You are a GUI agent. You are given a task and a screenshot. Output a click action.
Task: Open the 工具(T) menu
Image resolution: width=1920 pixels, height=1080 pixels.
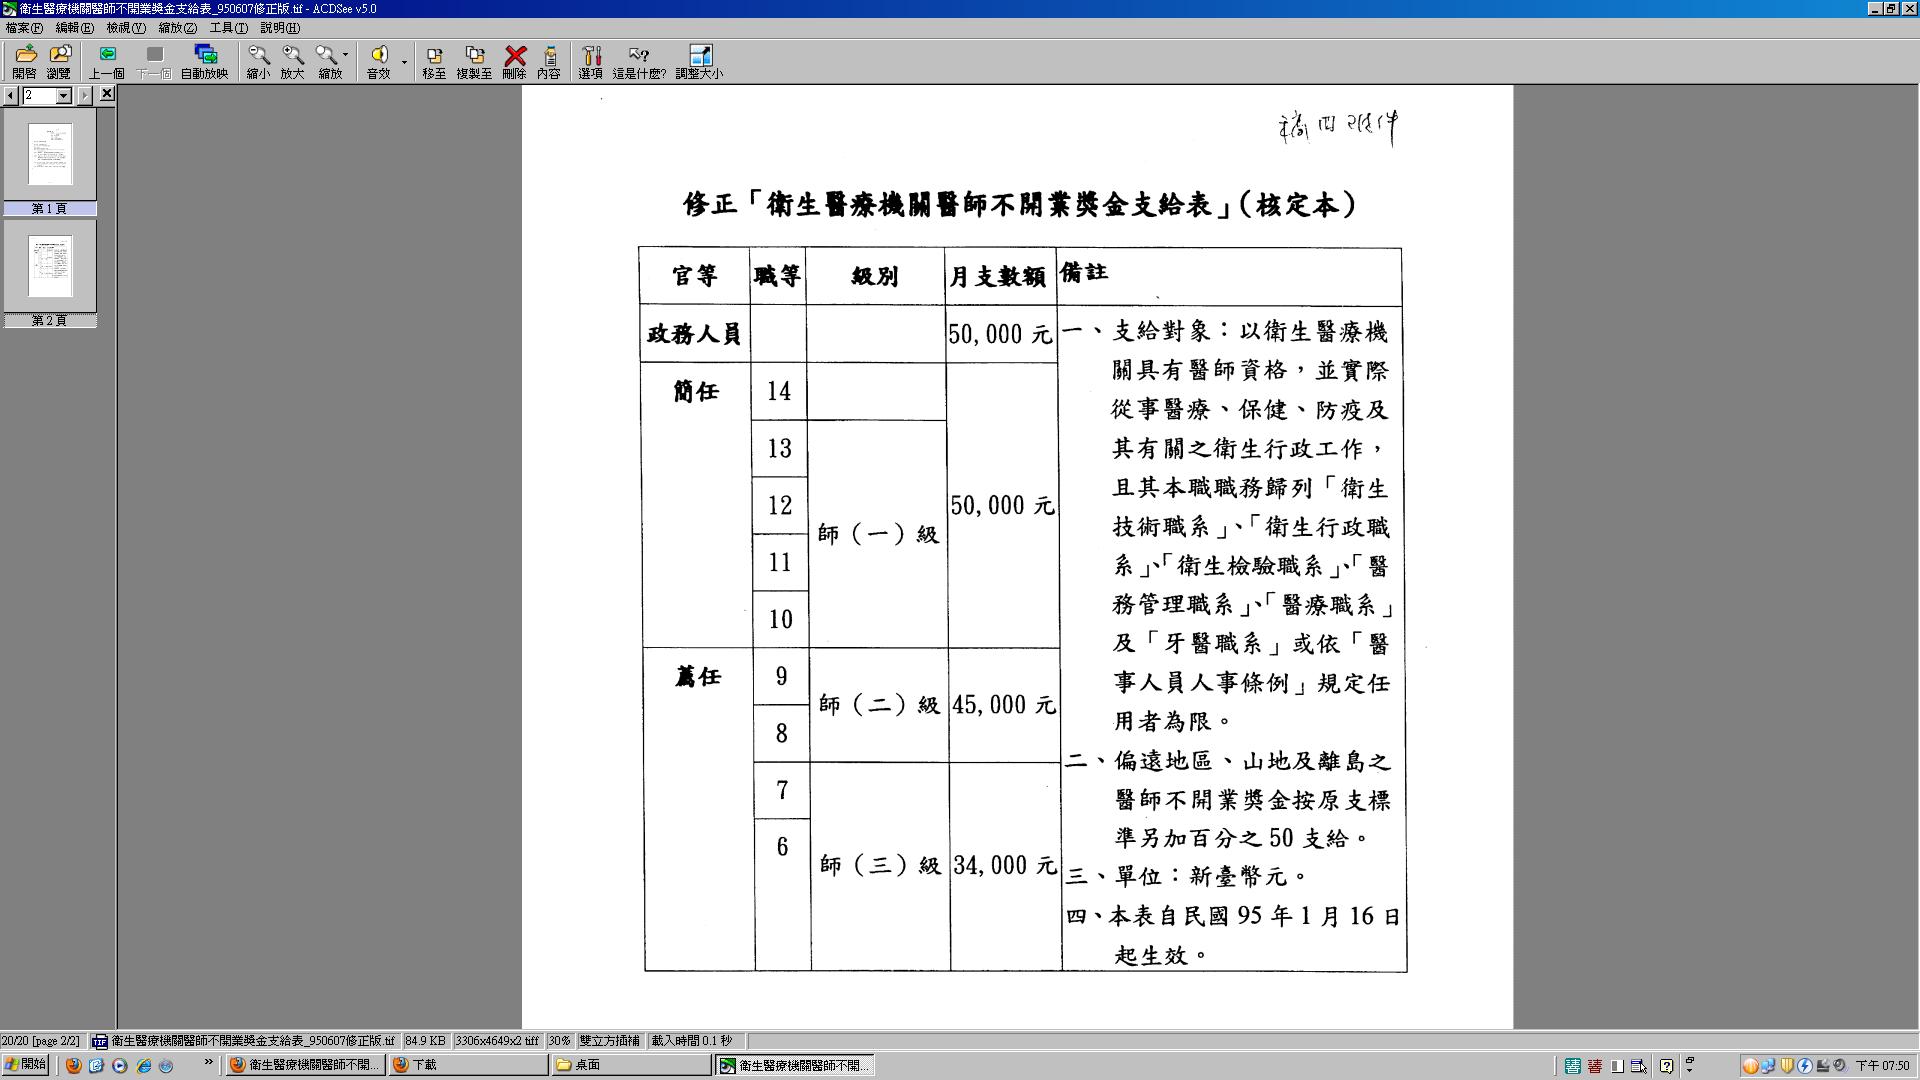point(228,28)
